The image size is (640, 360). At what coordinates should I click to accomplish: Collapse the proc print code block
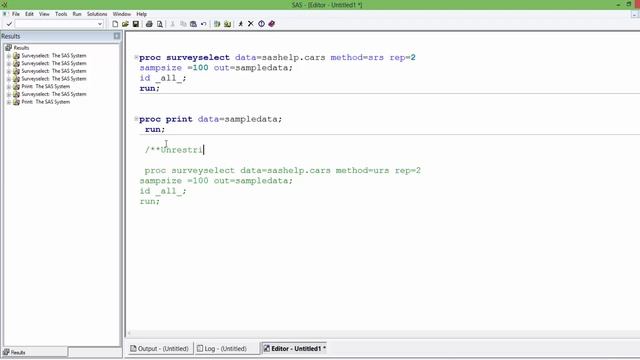coord(136,119)
